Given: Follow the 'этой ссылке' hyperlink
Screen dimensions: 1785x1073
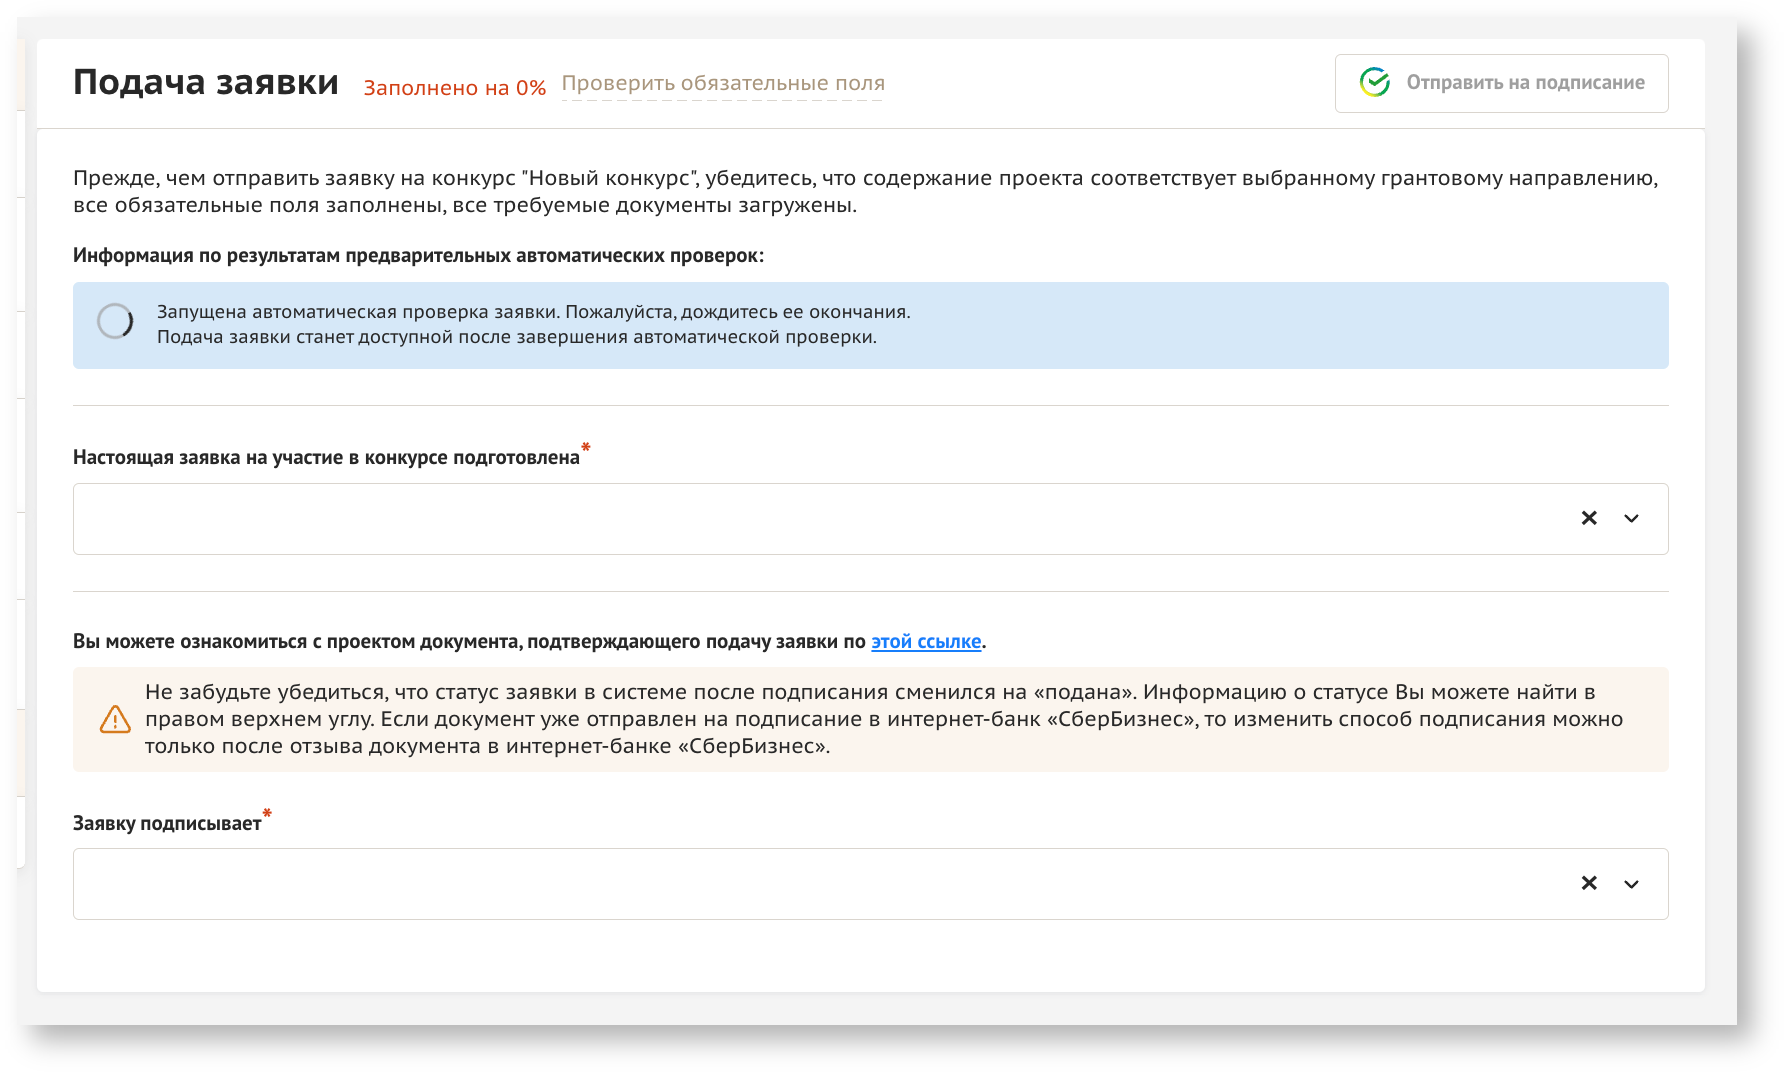Looking at the screenshot, I should click(x=926, y=642).
